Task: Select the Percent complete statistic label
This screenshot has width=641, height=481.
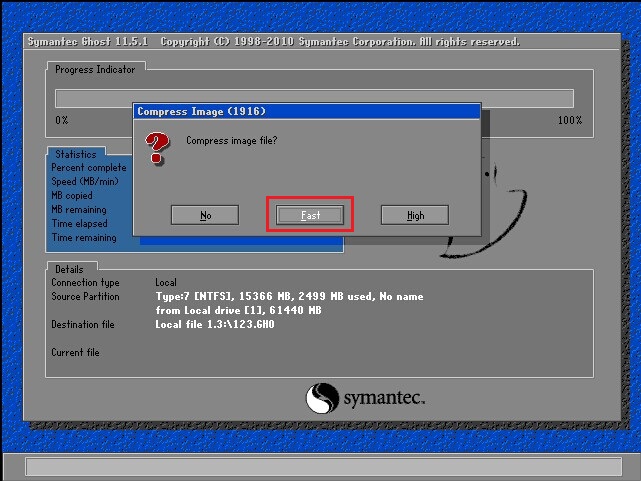Action: point(89,168)
